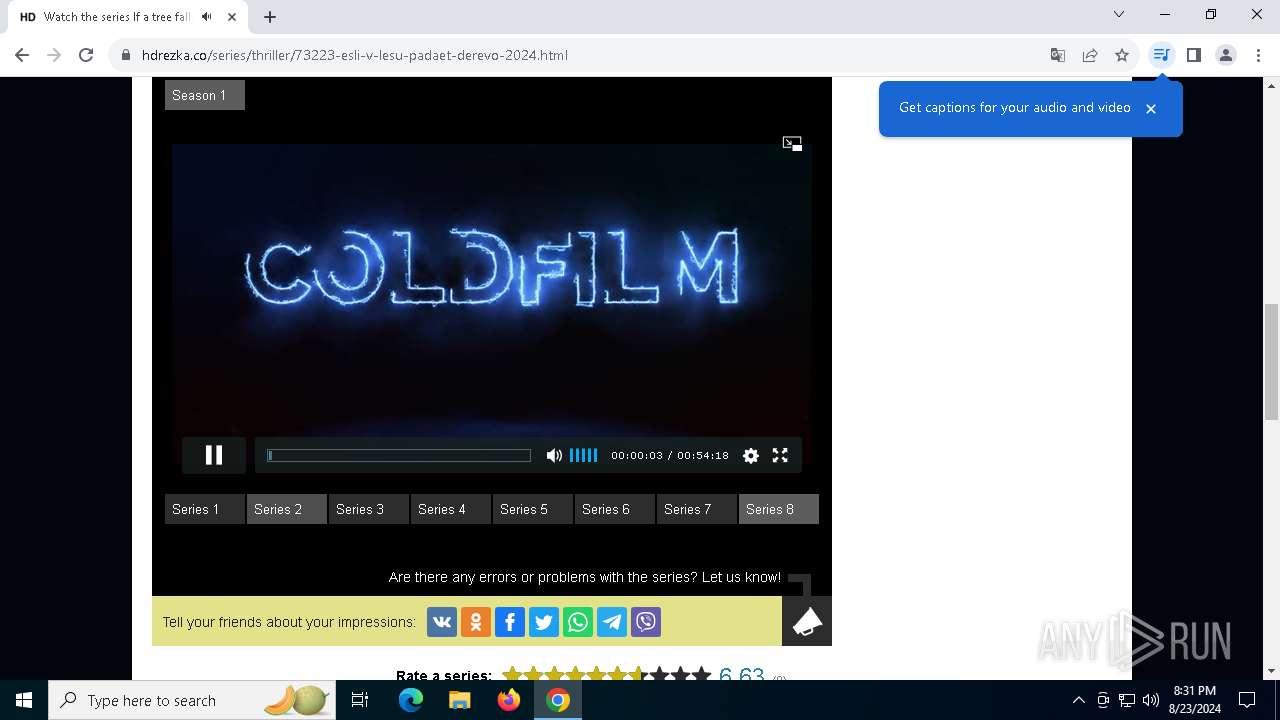1280x720 pixels.
Task: Open system volume control
Action: tap(1151, 700)
